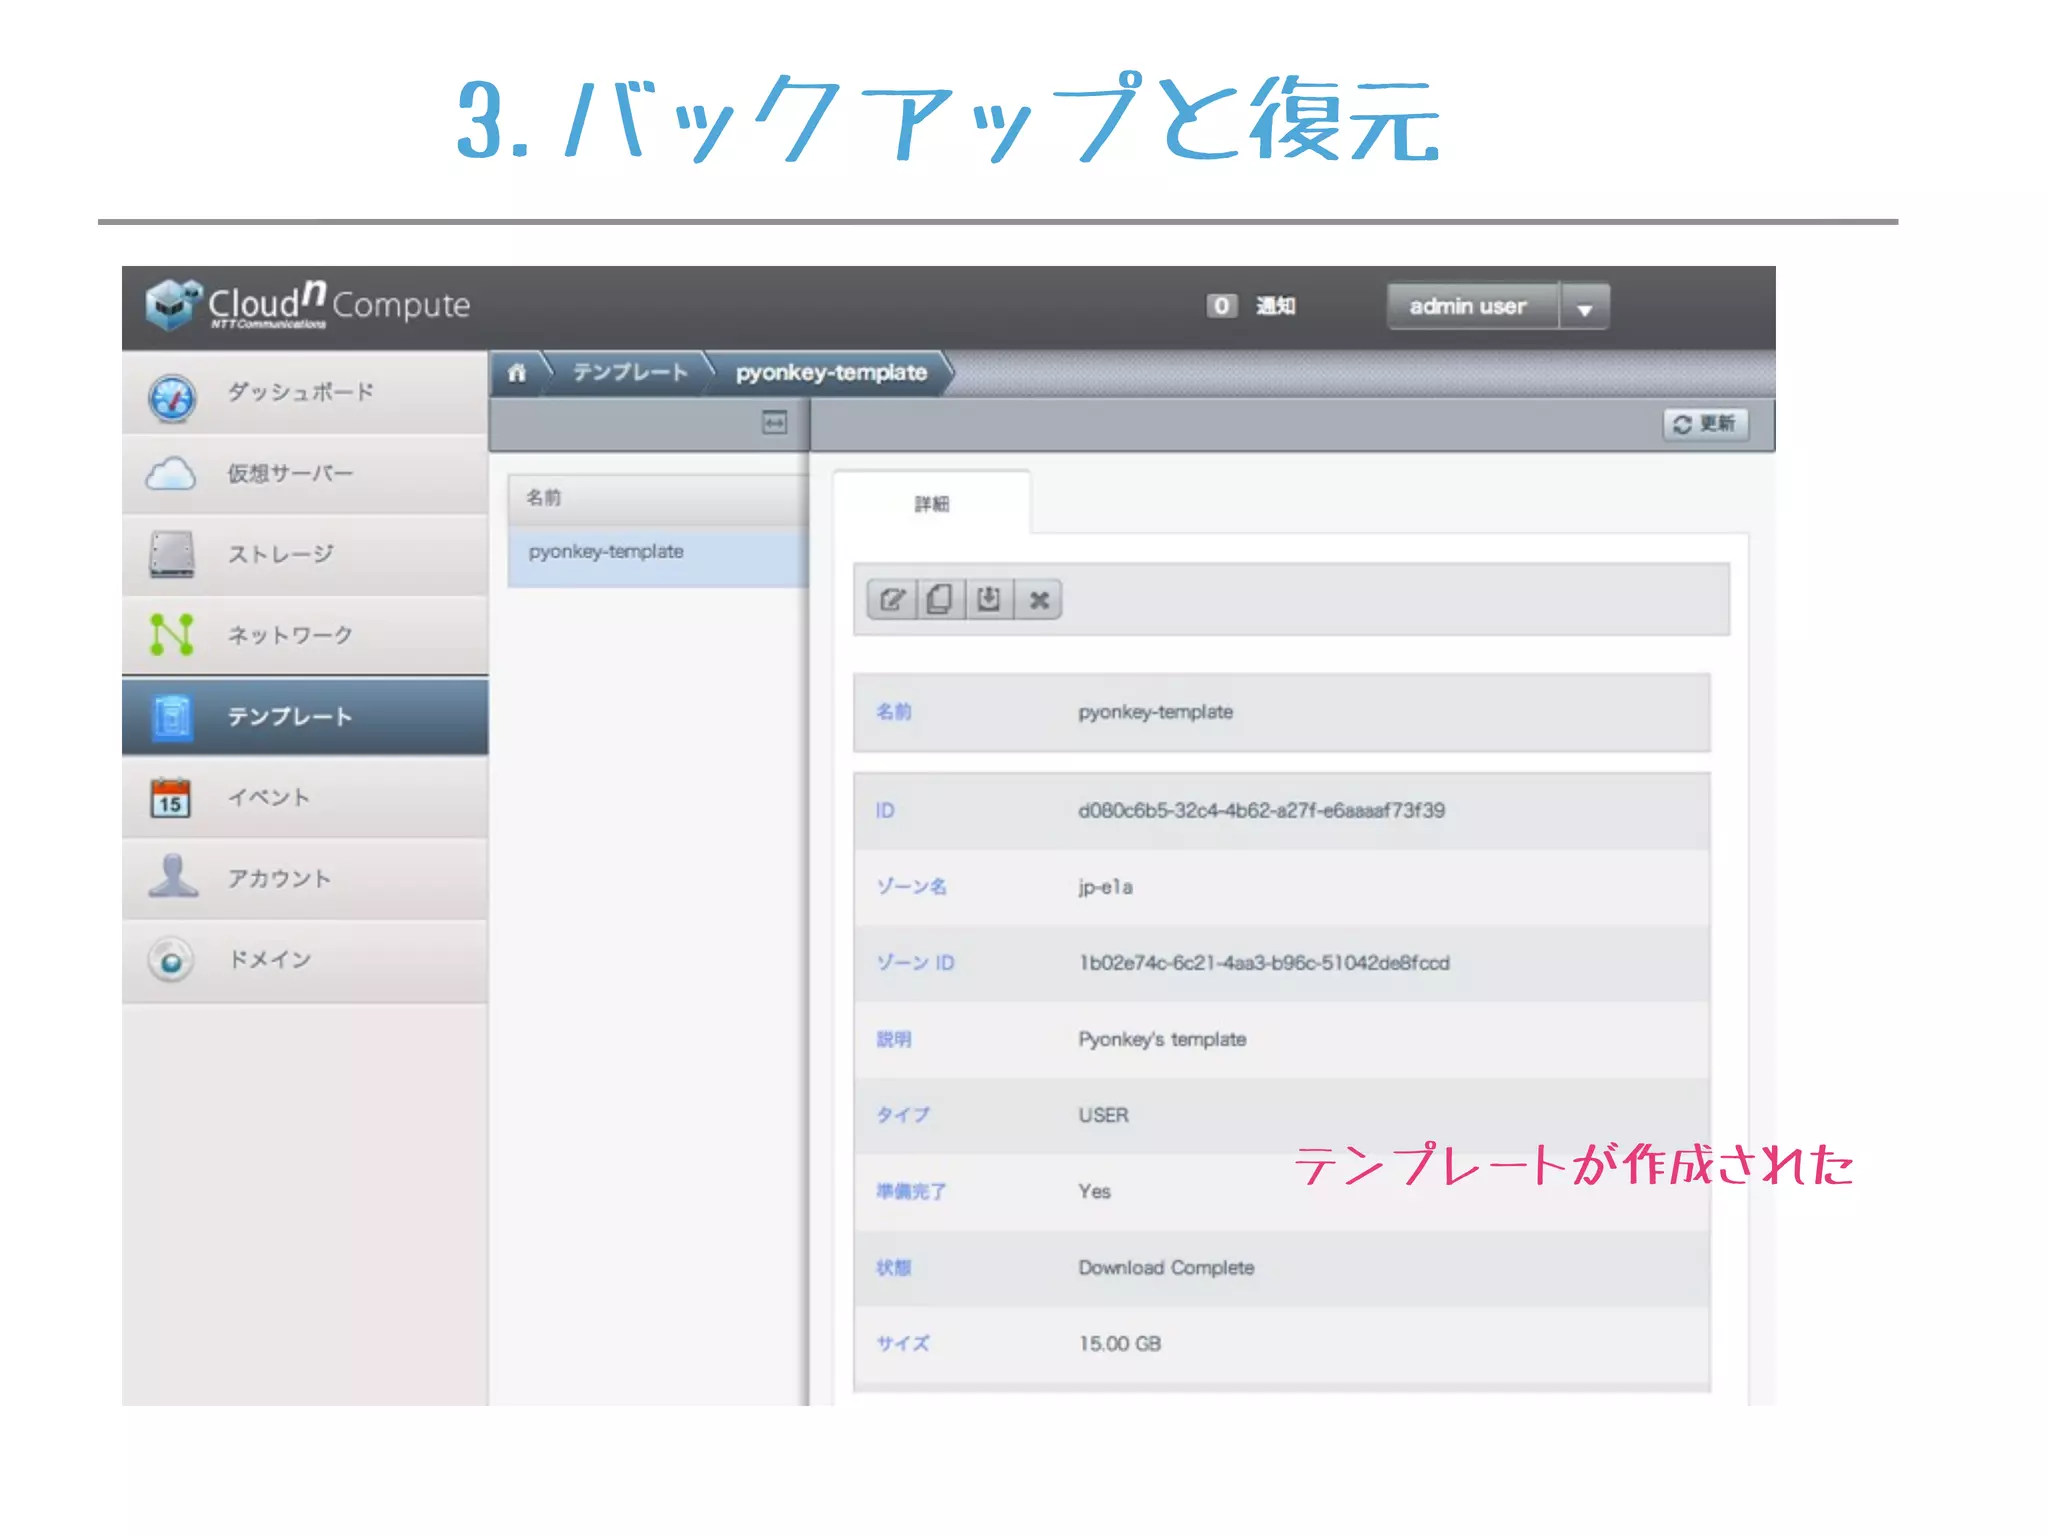Open the ドメイン domain section
The width and height of the screenshot is (2048, 1536).
[x=305, y=960]
